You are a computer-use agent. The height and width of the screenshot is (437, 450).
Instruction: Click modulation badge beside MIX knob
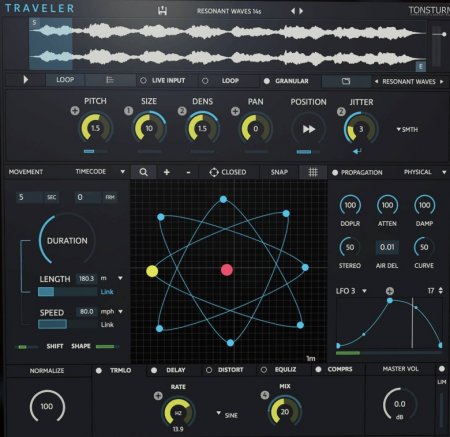(x=265, y=395)
